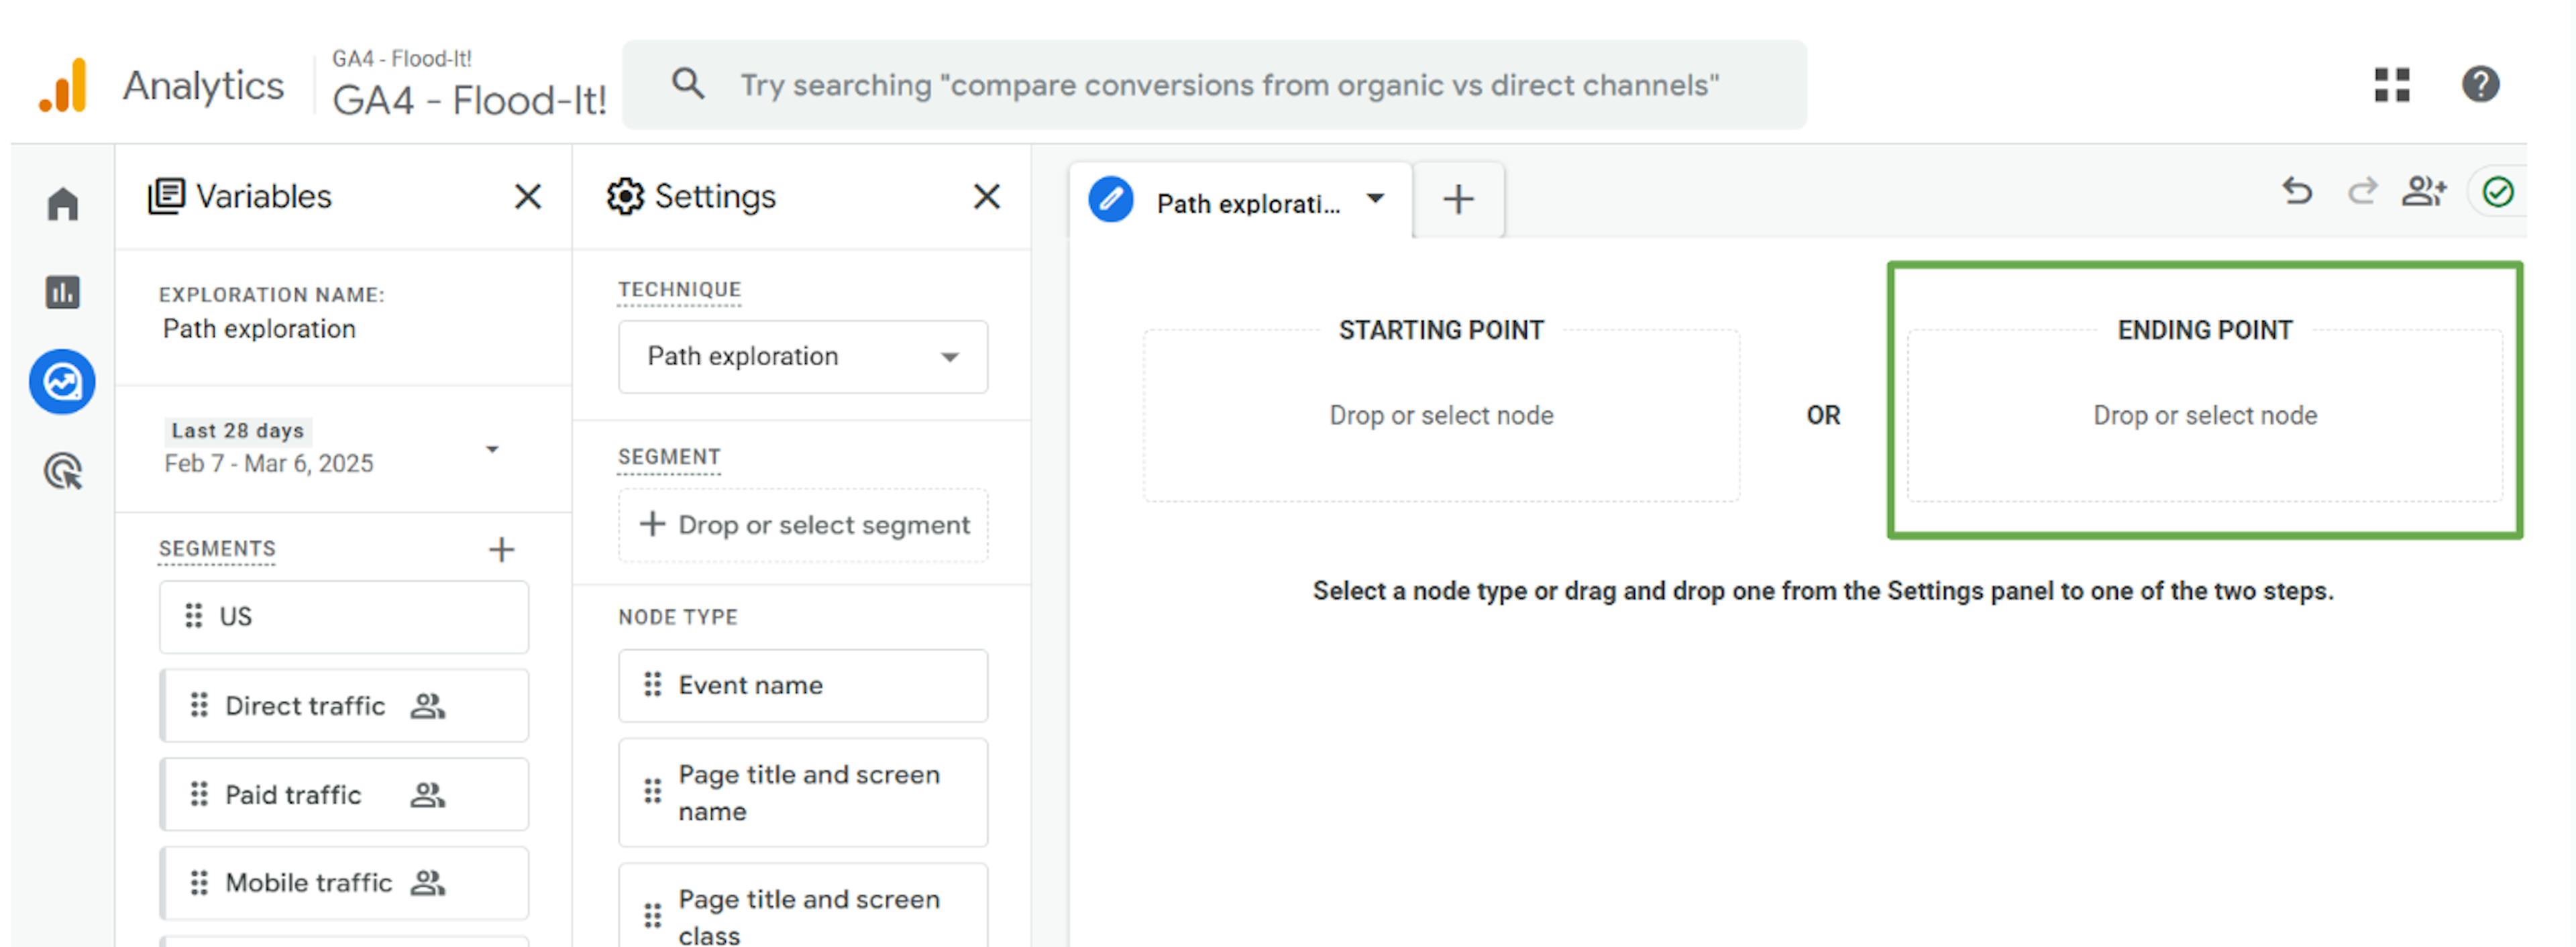Click the undo arrow icon
This screenshot has height=947, width=2576.
pyautogui.click(x=2297, y=190)
